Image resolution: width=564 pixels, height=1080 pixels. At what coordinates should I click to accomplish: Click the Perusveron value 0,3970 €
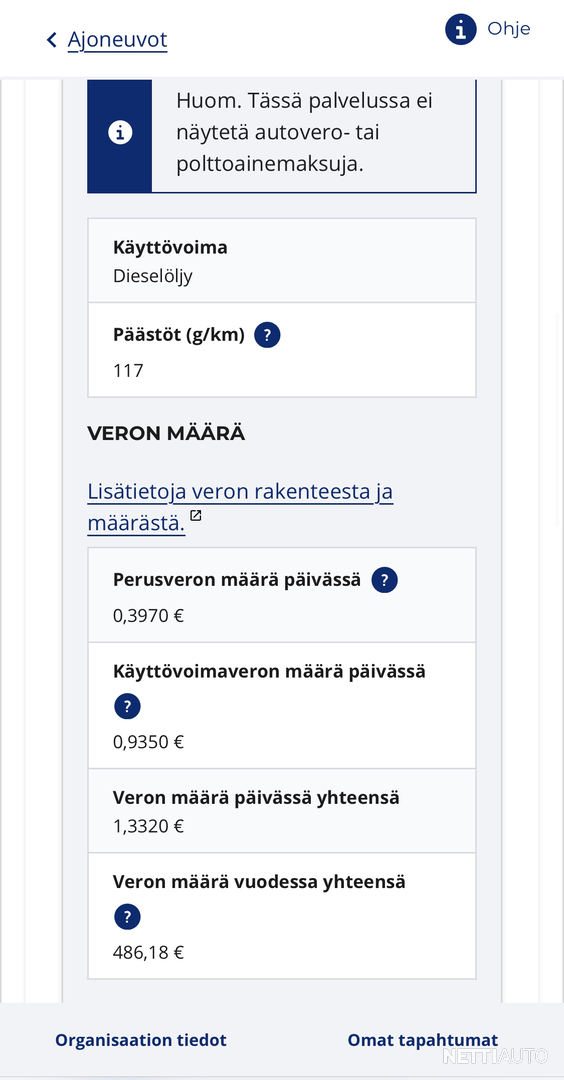(148, 616)
